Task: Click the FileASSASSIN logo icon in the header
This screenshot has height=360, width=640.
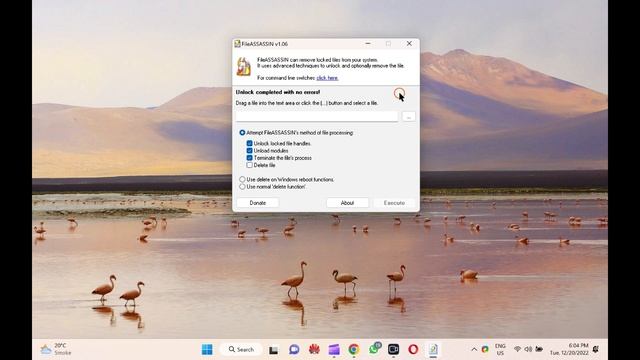Action: pyautogui.click(x=244, y=67)
